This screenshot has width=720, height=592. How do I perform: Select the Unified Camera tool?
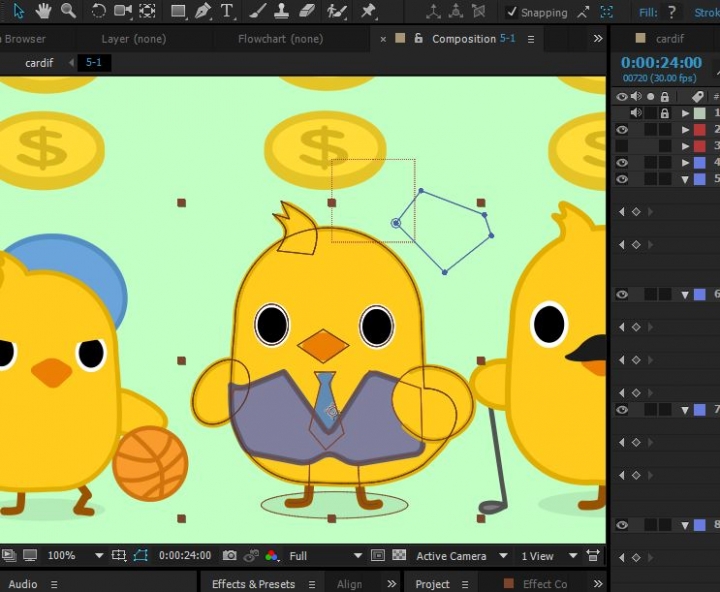[x=123, y=11]
